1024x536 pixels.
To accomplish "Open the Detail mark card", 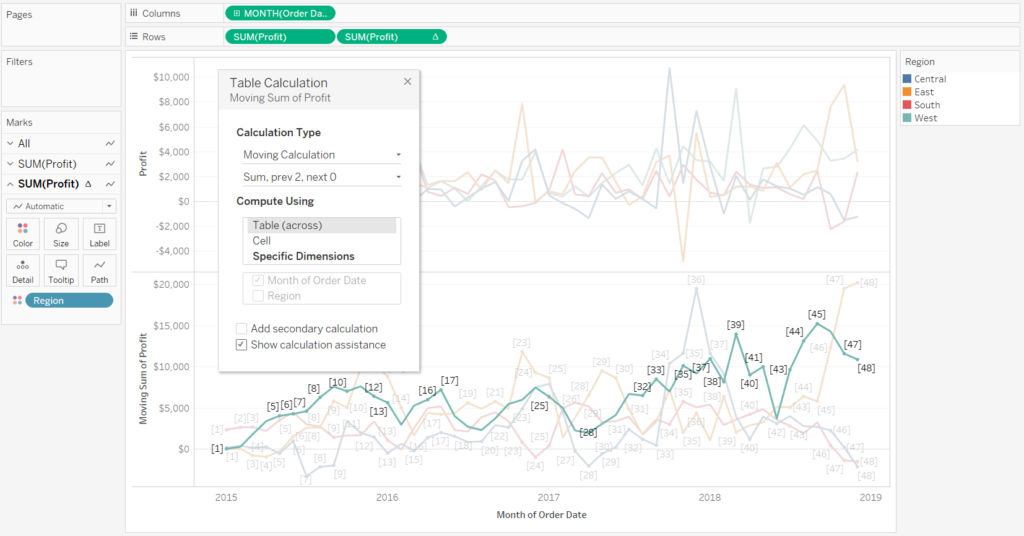I will (23, 270).
